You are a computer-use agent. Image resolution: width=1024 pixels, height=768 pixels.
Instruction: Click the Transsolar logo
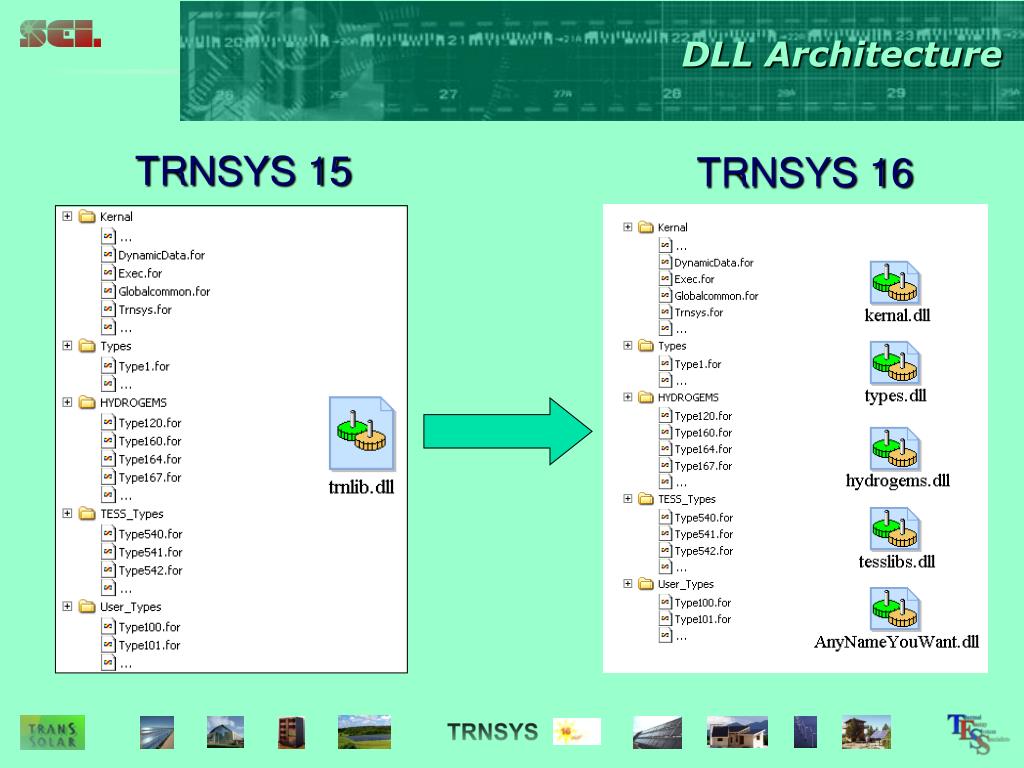click(x=52, y=732)
